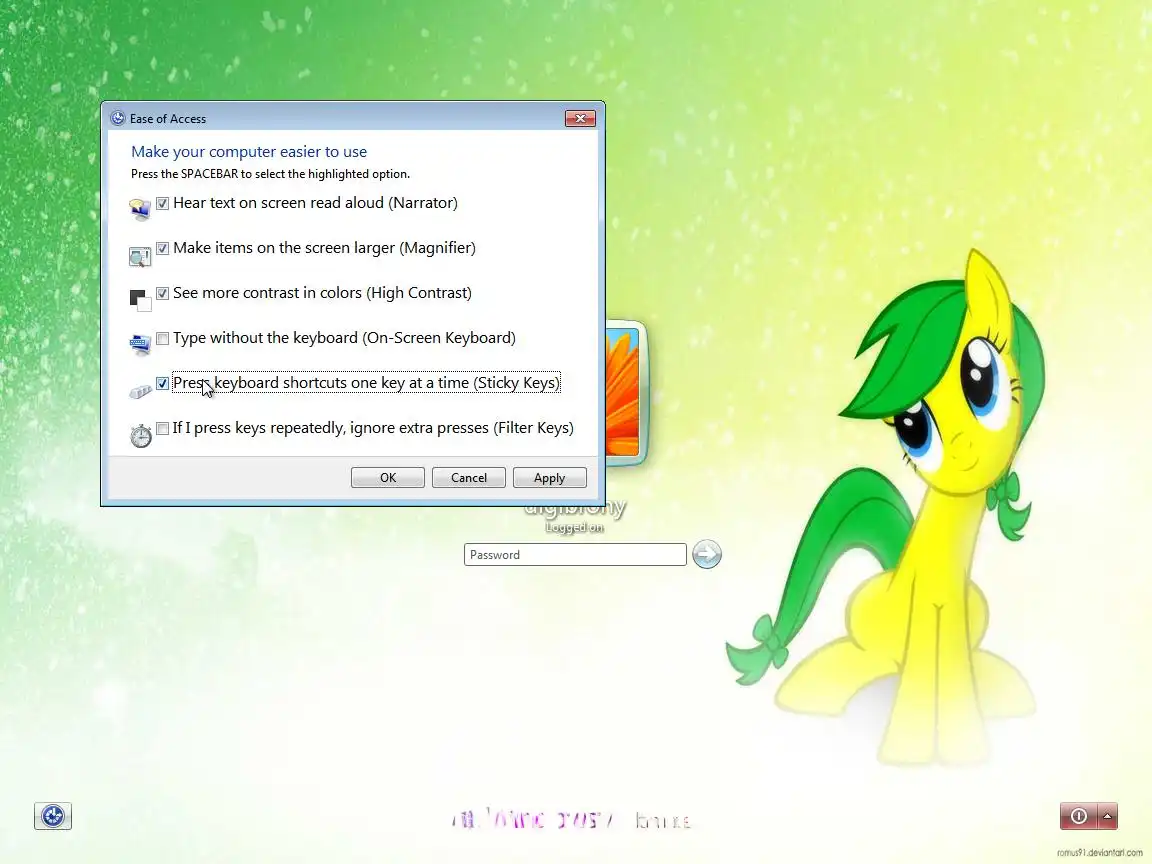
Task: Uncheck the Narrator checkbox
Action: (162, 204)
